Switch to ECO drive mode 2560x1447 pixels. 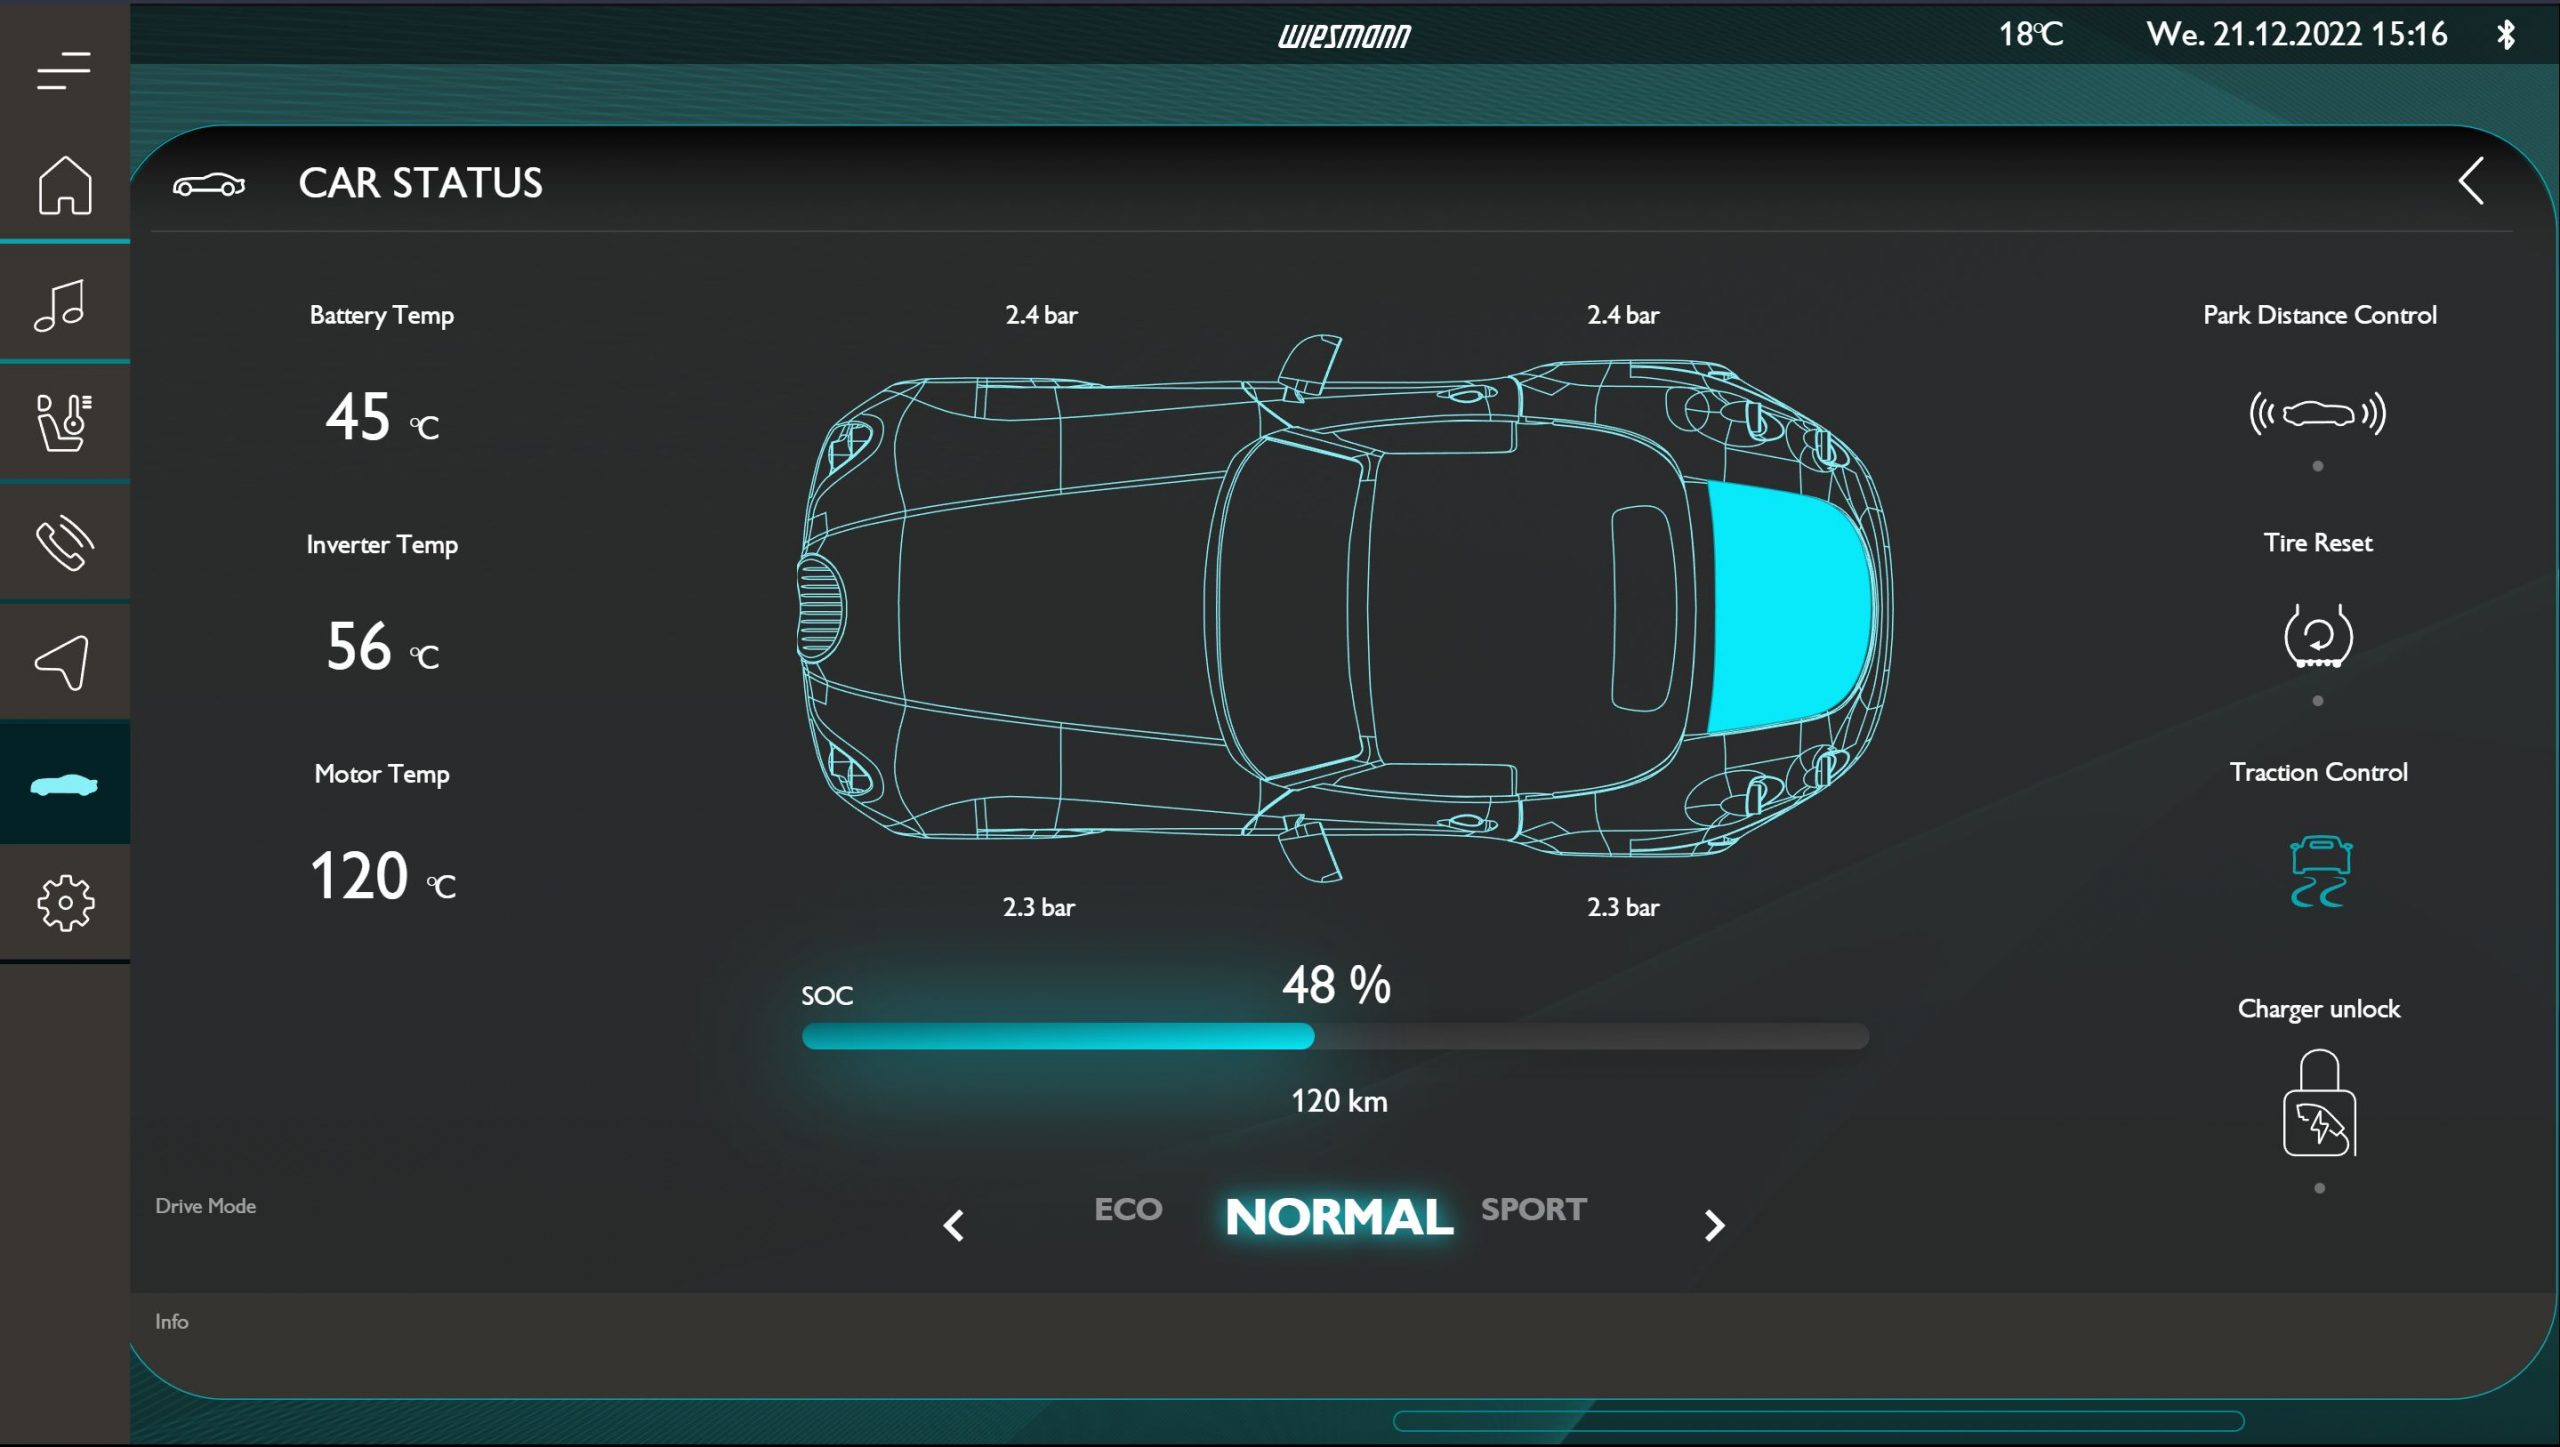[1128, 1210]
